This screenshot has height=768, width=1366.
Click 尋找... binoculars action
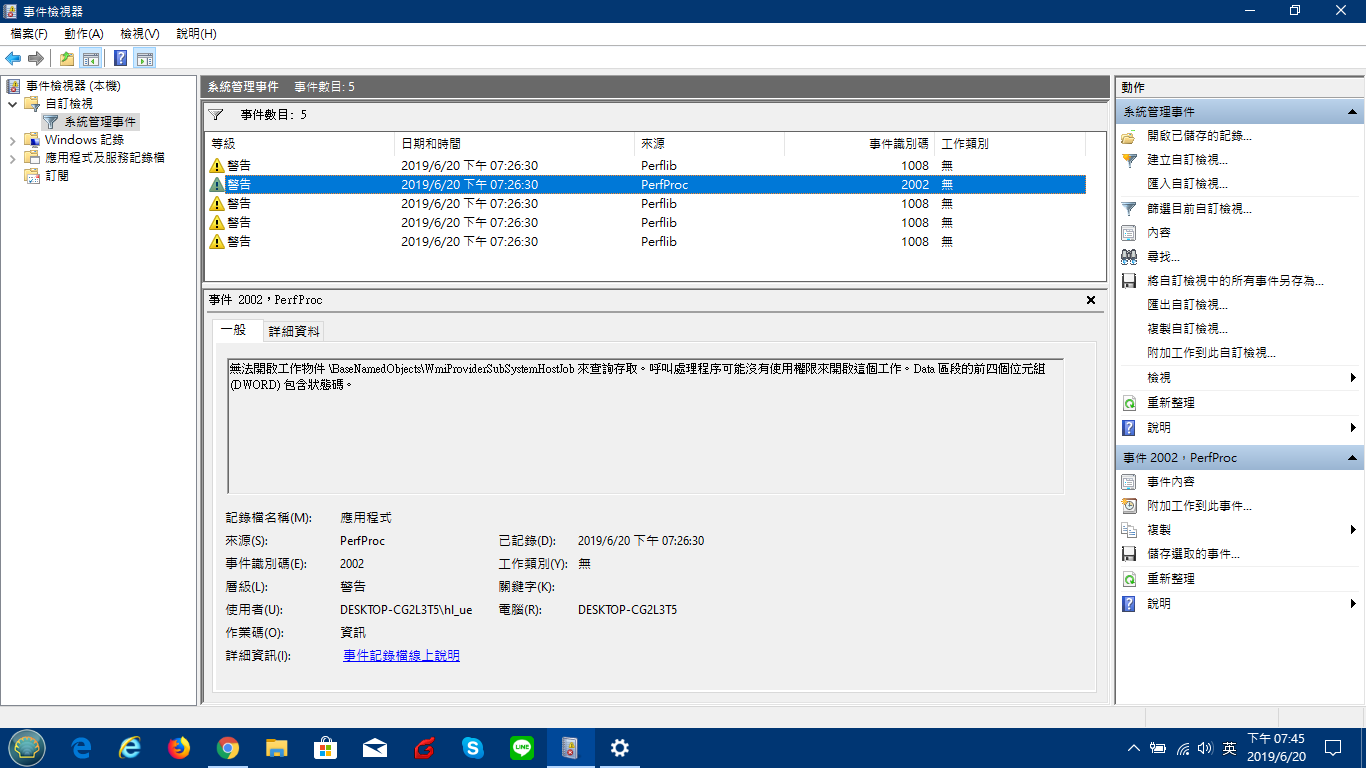1163,257
